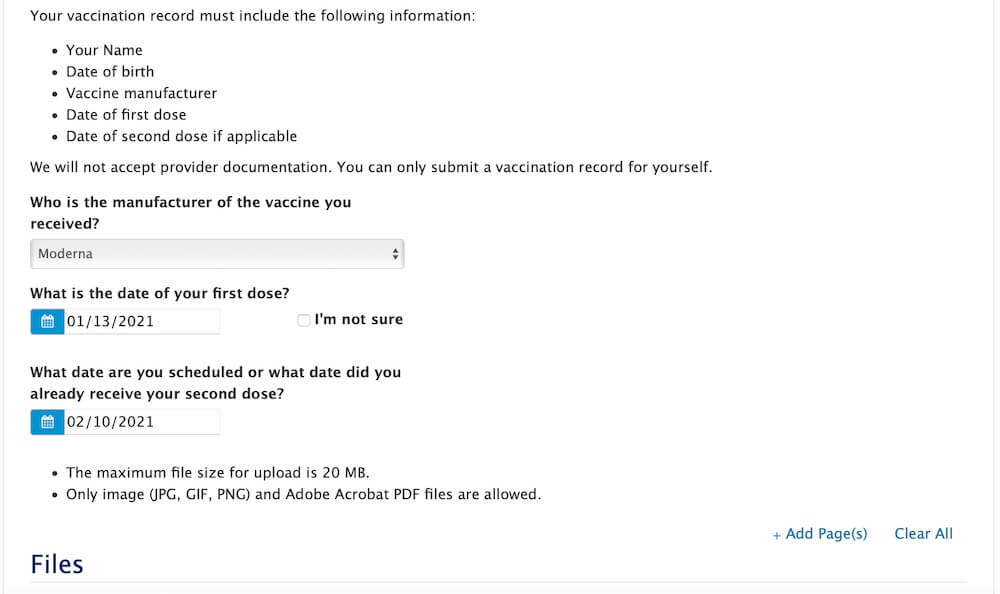Check the "I'm not sure" checkbox
The image size is (1000, 594).
tap(304, 320)
